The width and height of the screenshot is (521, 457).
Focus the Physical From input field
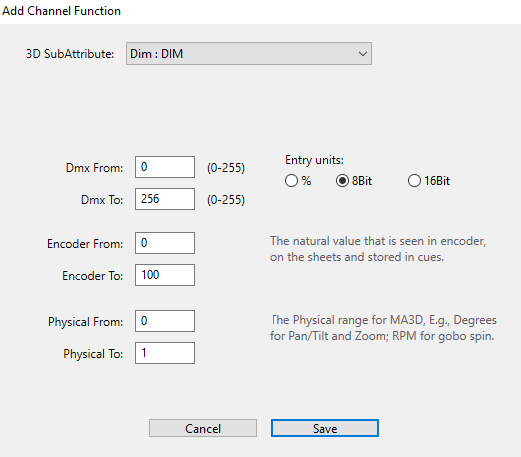(165, 321)
